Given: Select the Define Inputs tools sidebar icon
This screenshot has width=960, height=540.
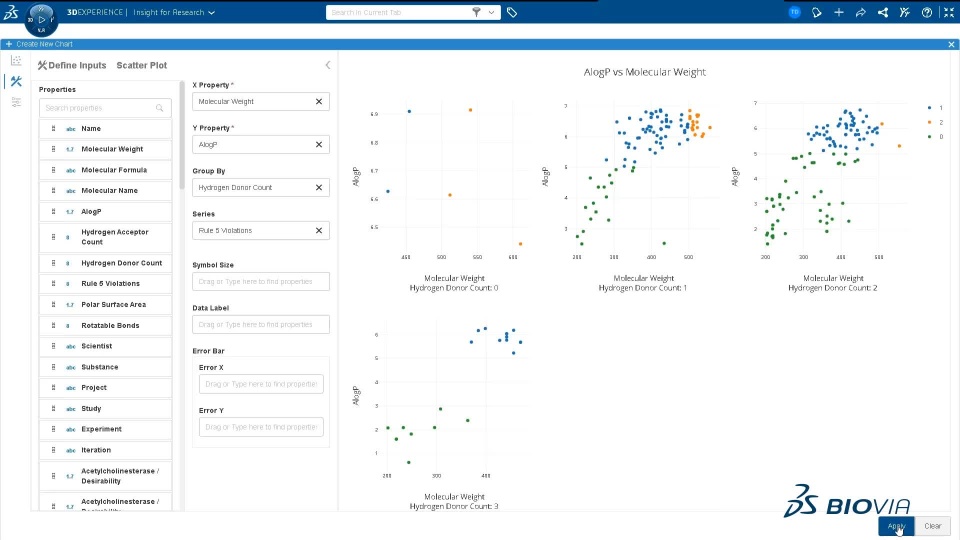Looking at the screenshot, I should tap(16, 82).
